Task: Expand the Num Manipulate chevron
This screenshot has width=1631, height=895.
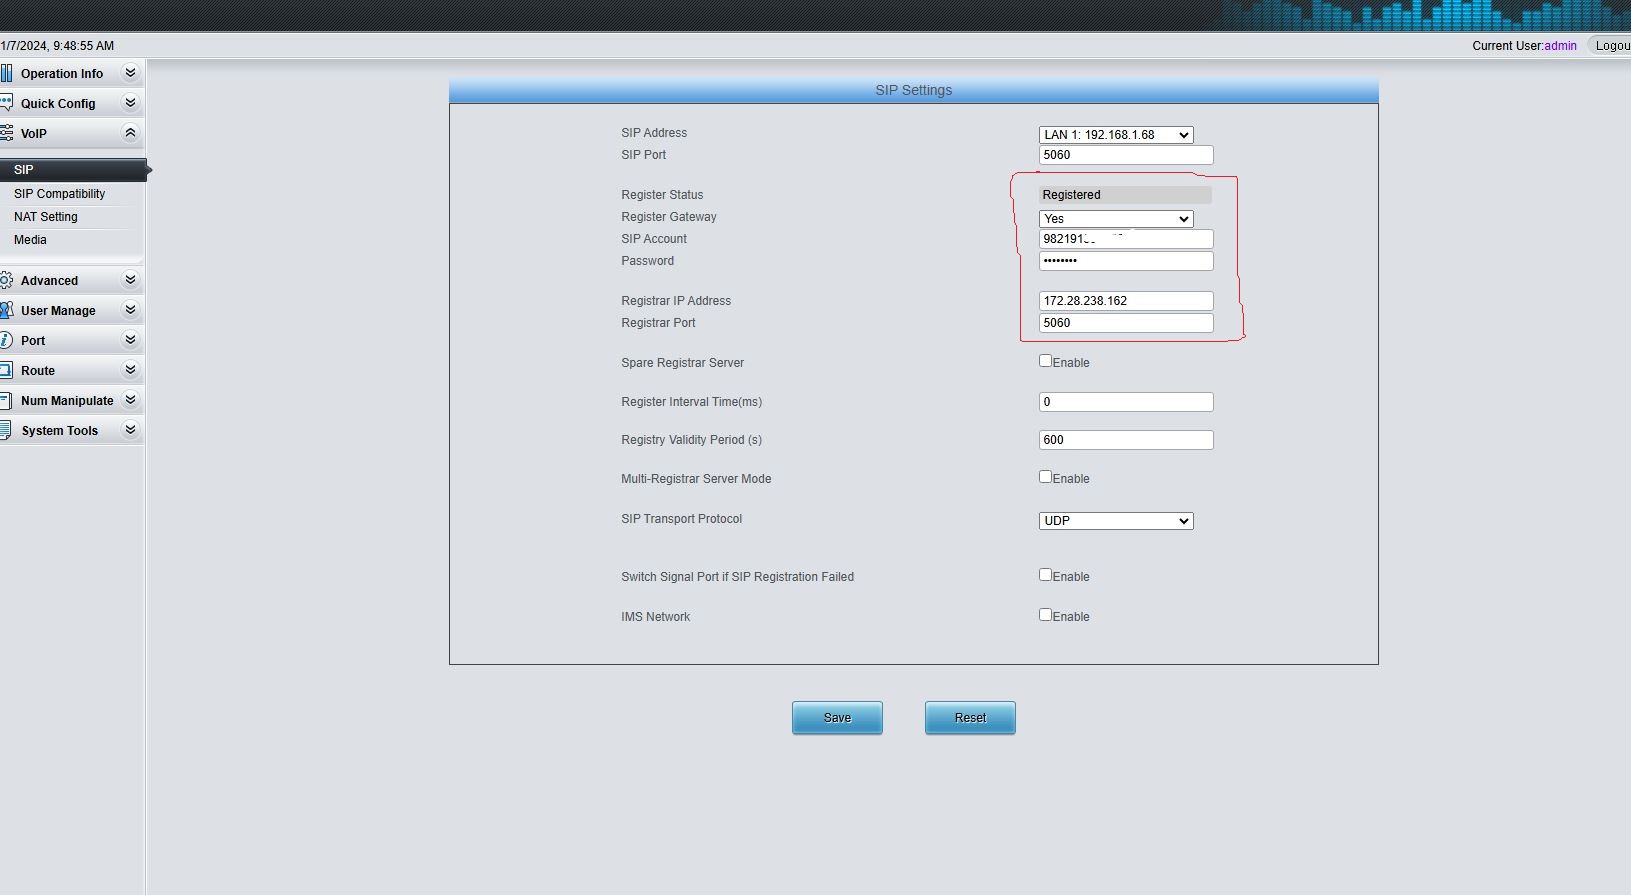Action: [130, 400]
